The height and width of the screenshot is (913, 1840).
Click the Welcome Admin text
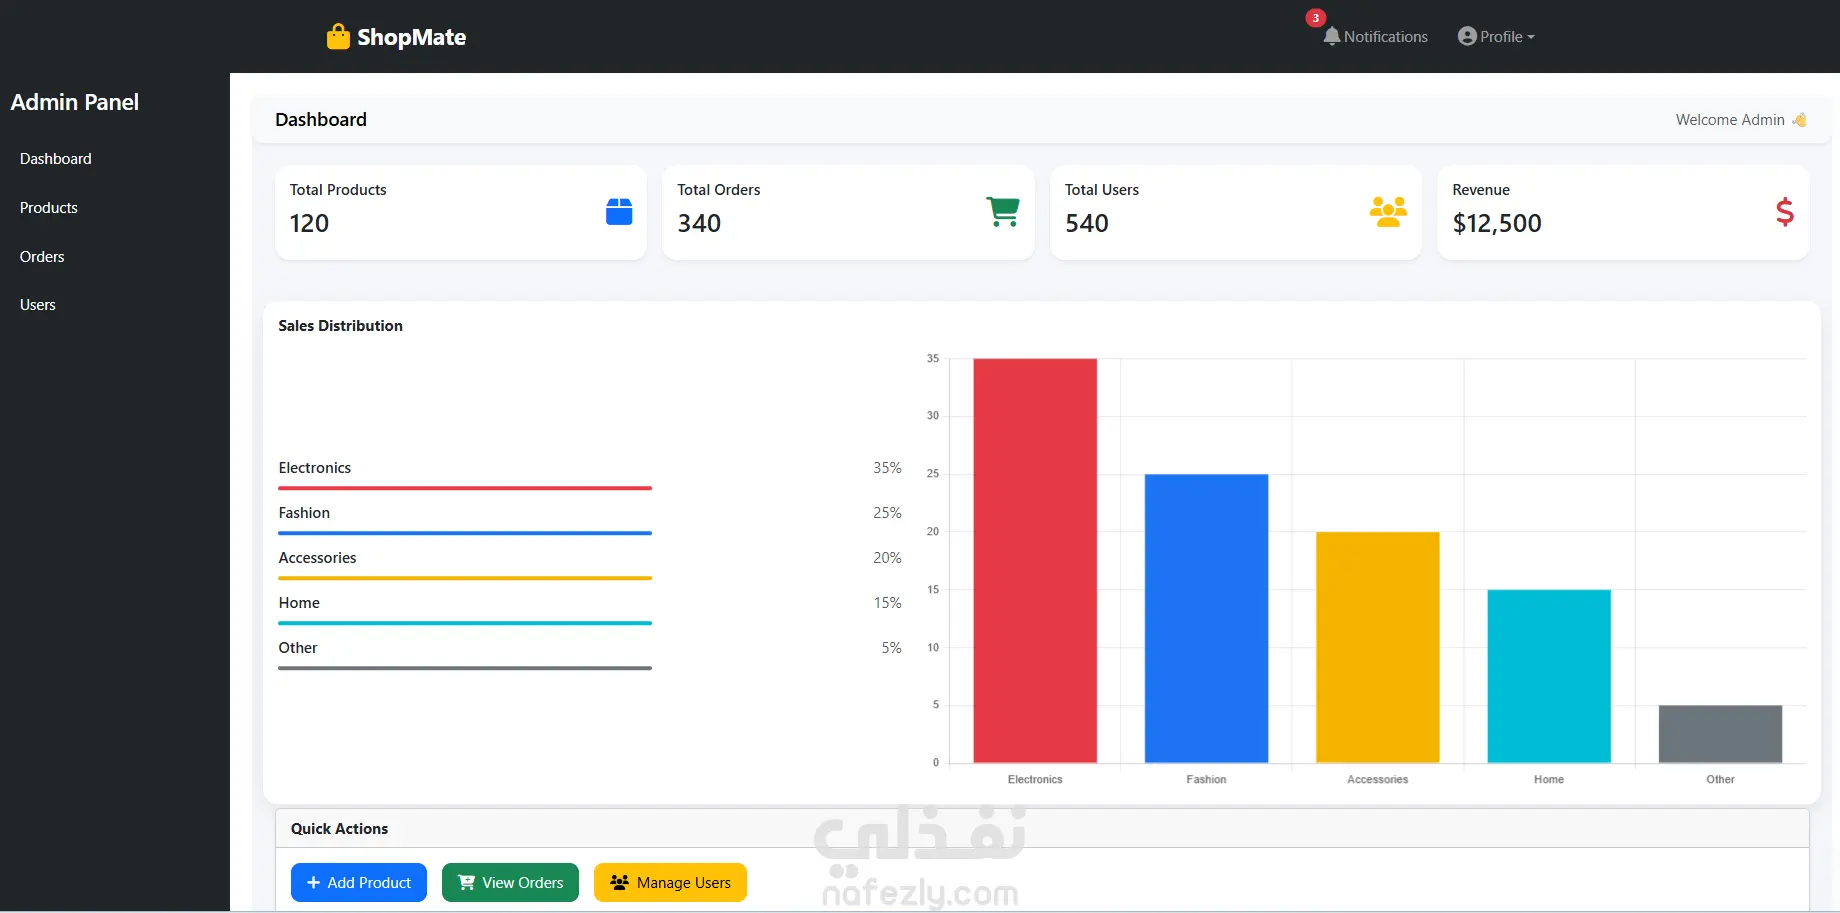coord(1730,120)
